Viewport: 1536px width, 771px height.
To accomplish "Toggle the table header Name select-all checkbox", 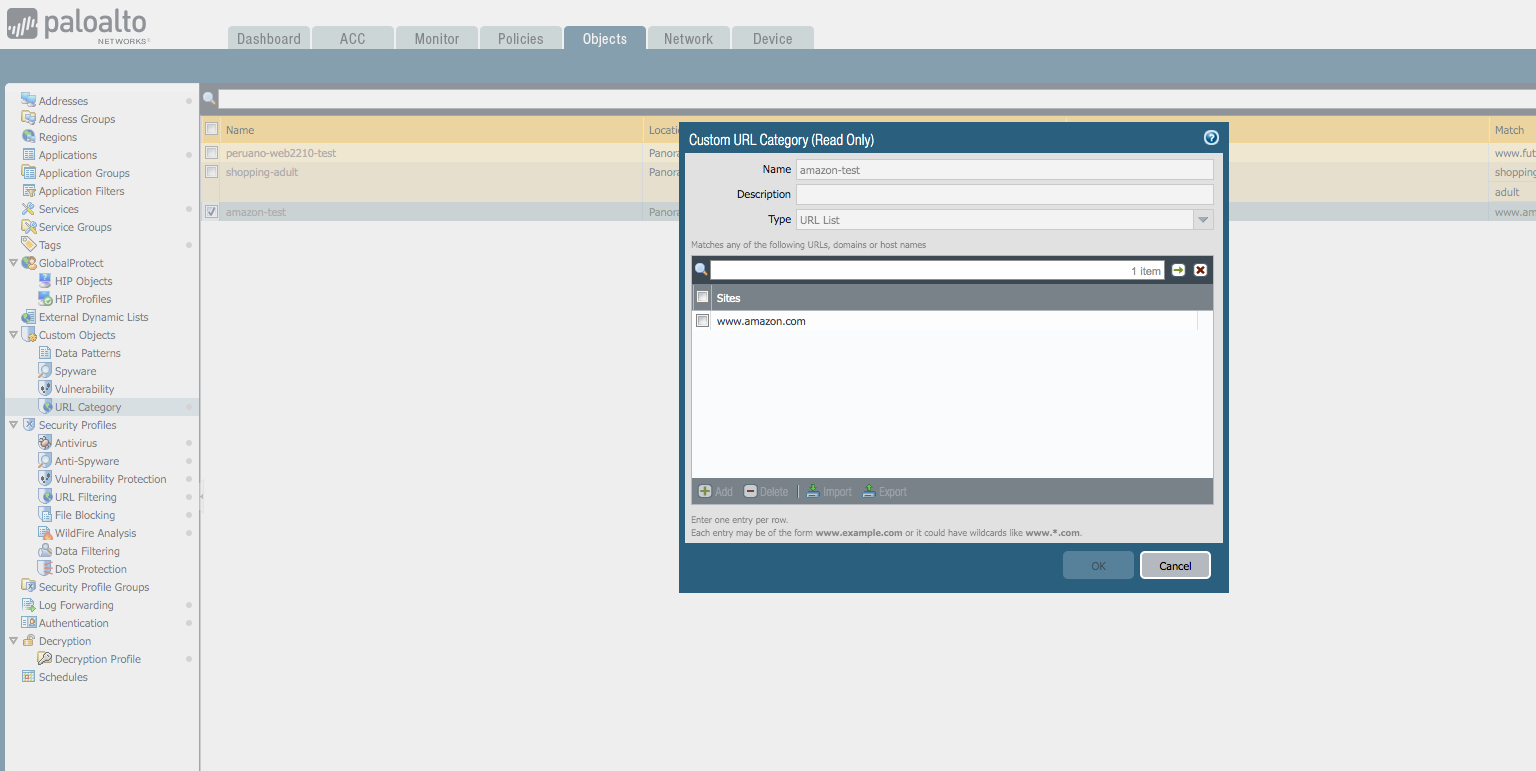I will tap(211, 129).
